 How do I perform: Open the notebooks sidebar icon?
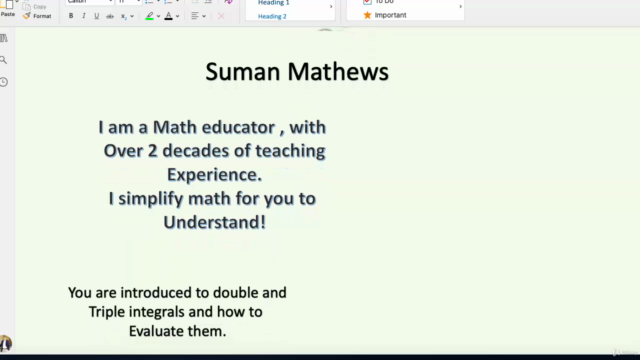[4, 38]
